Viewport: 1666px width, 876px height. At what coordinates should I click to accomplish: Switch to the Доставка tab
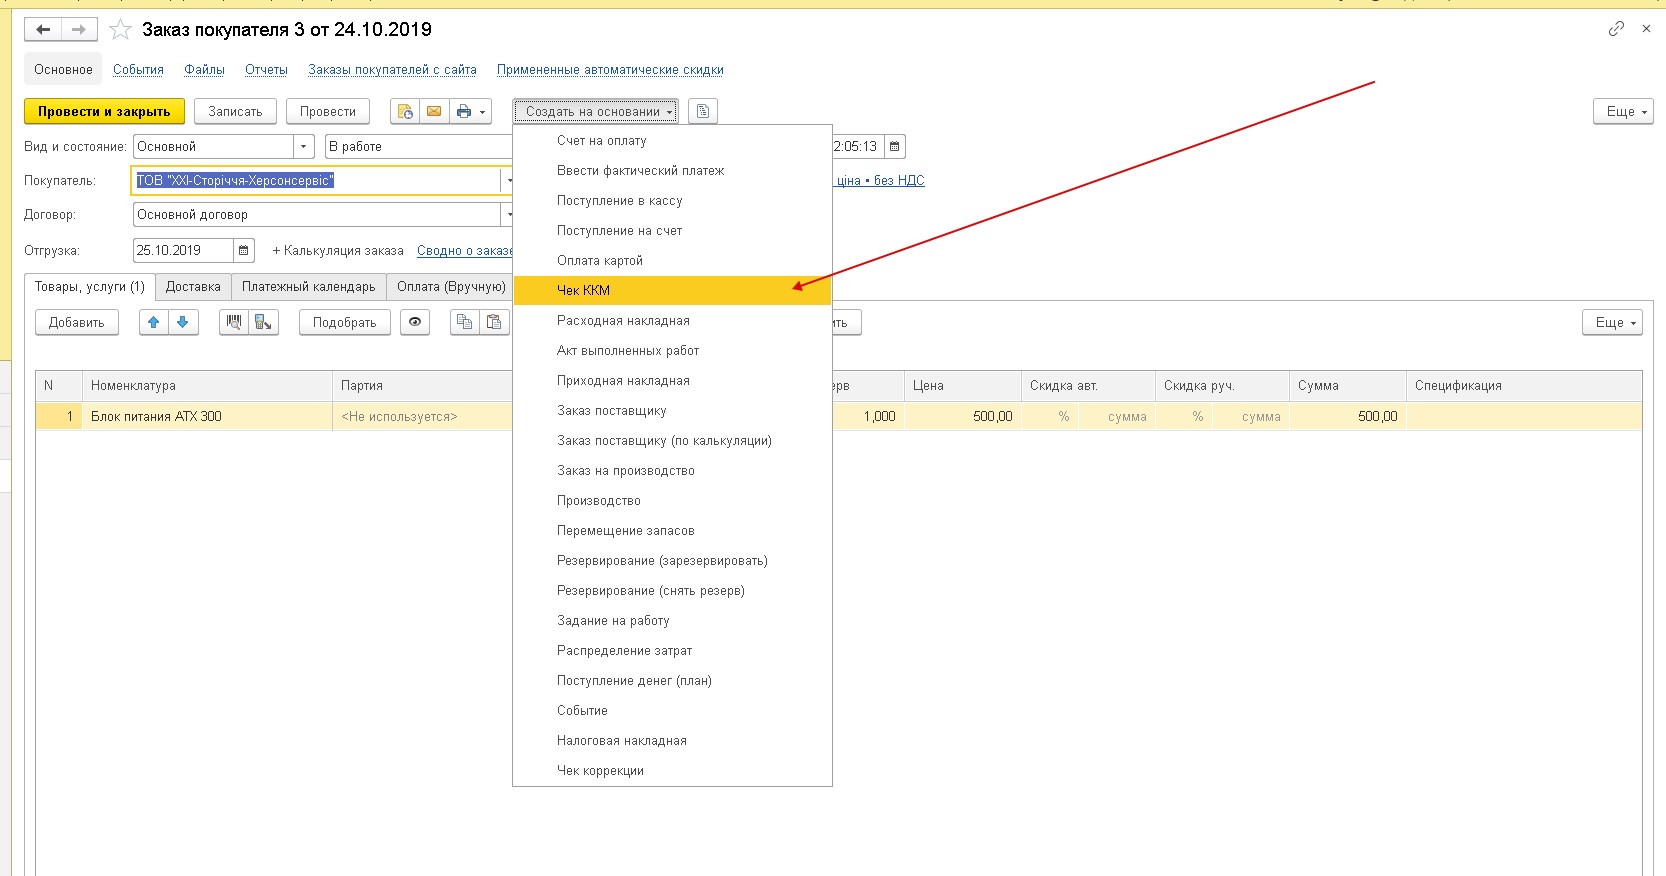pyautogui.click(x=193, y=287)
